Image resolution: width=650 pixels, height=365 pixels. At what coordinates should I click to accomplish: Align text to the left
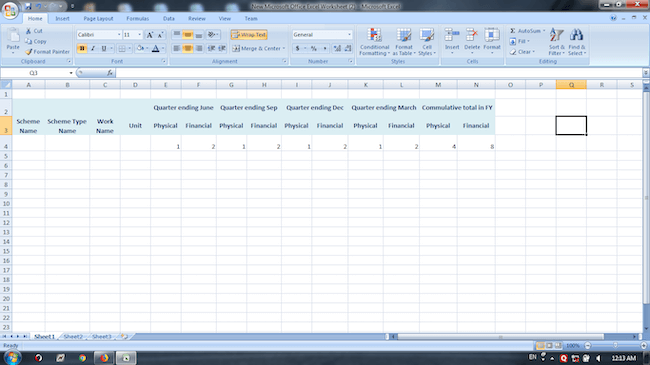177,49
